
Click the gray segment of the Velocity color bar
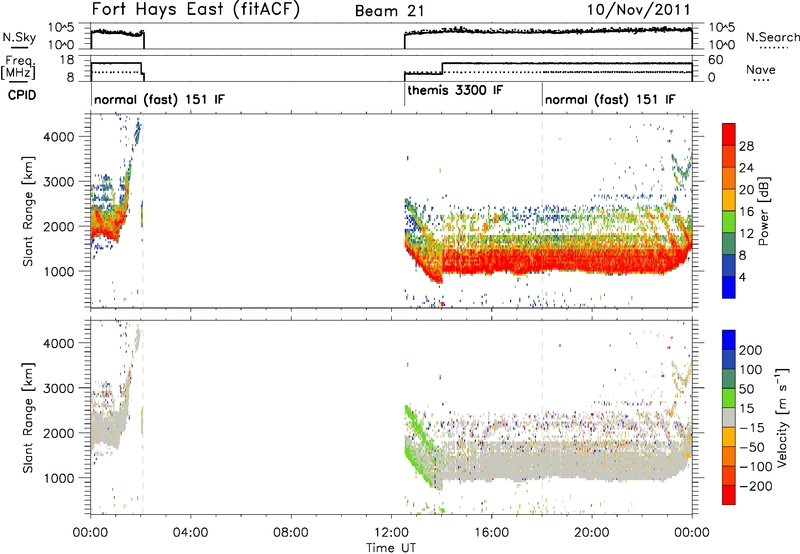[729, 417]
